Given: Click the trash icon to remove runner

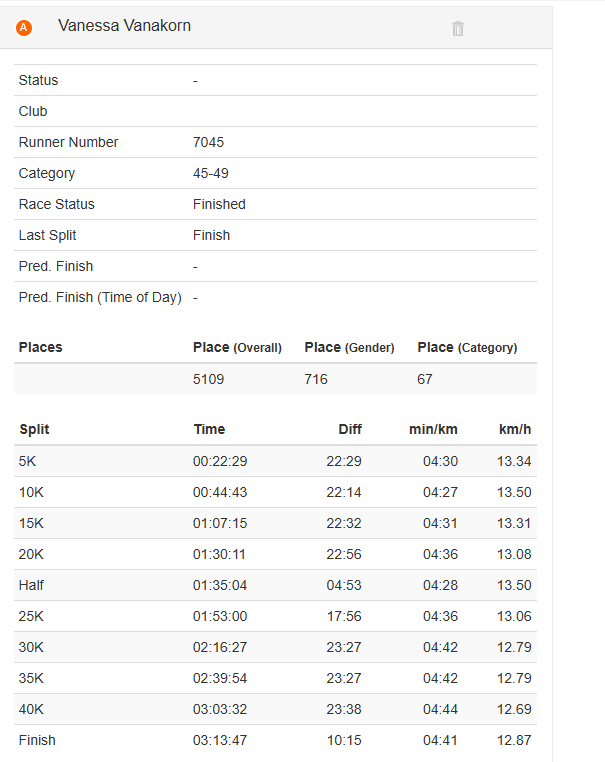Looking at the screenshot, I should point(458,28).
